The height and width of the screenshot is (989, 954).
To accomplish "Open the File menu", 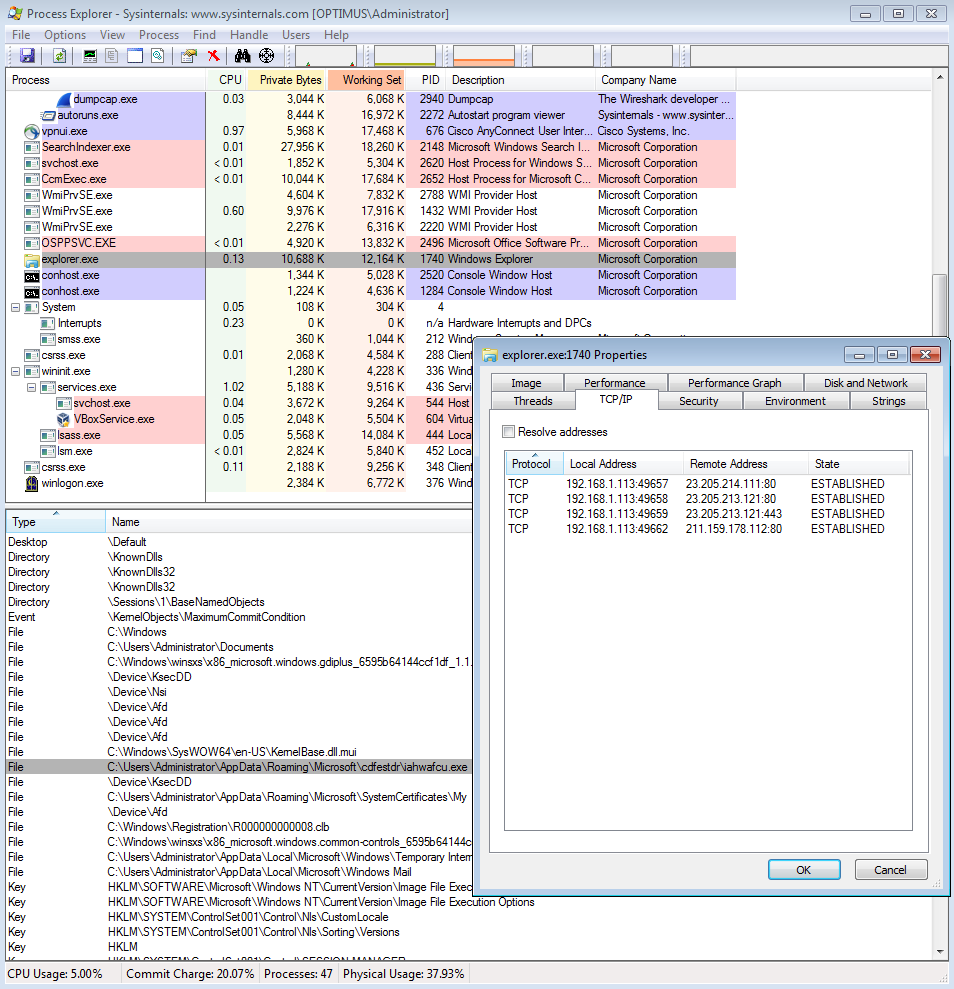I will point(21,35).
